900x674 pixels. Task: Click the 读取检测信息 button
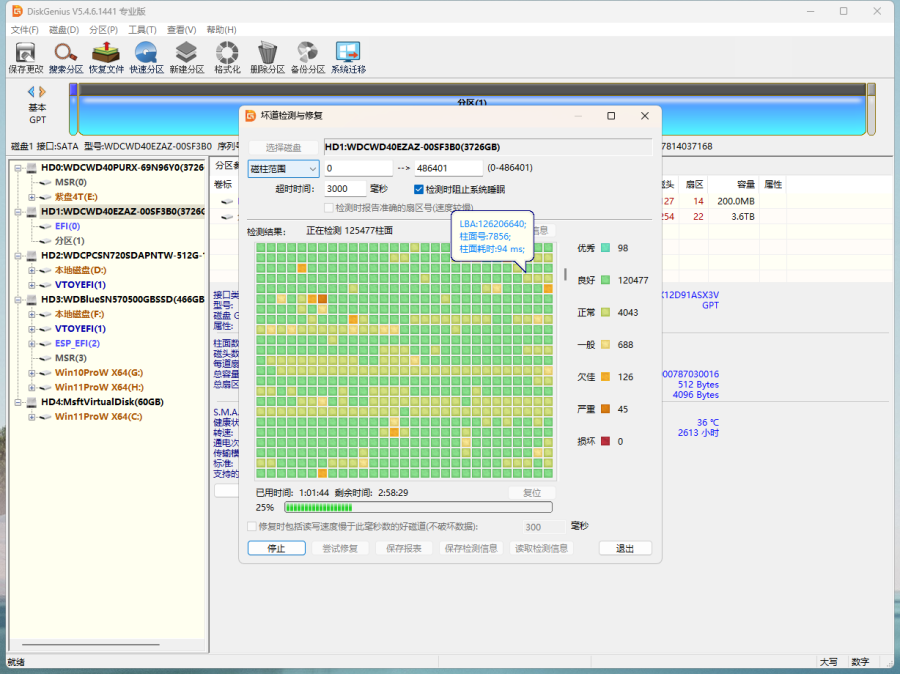tap(541, 548)
